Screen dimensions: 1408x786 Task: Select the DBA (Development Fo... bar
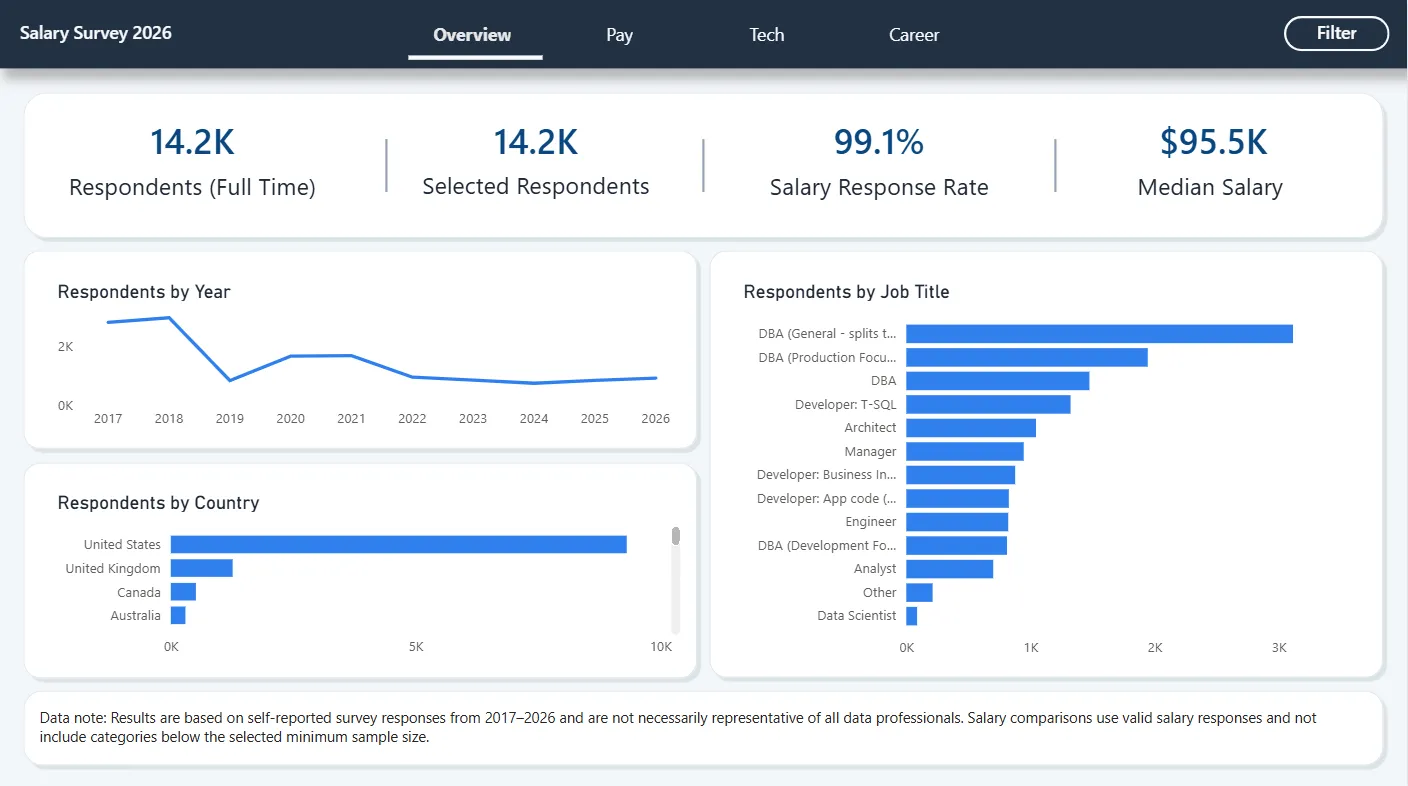tap(957, 545)
